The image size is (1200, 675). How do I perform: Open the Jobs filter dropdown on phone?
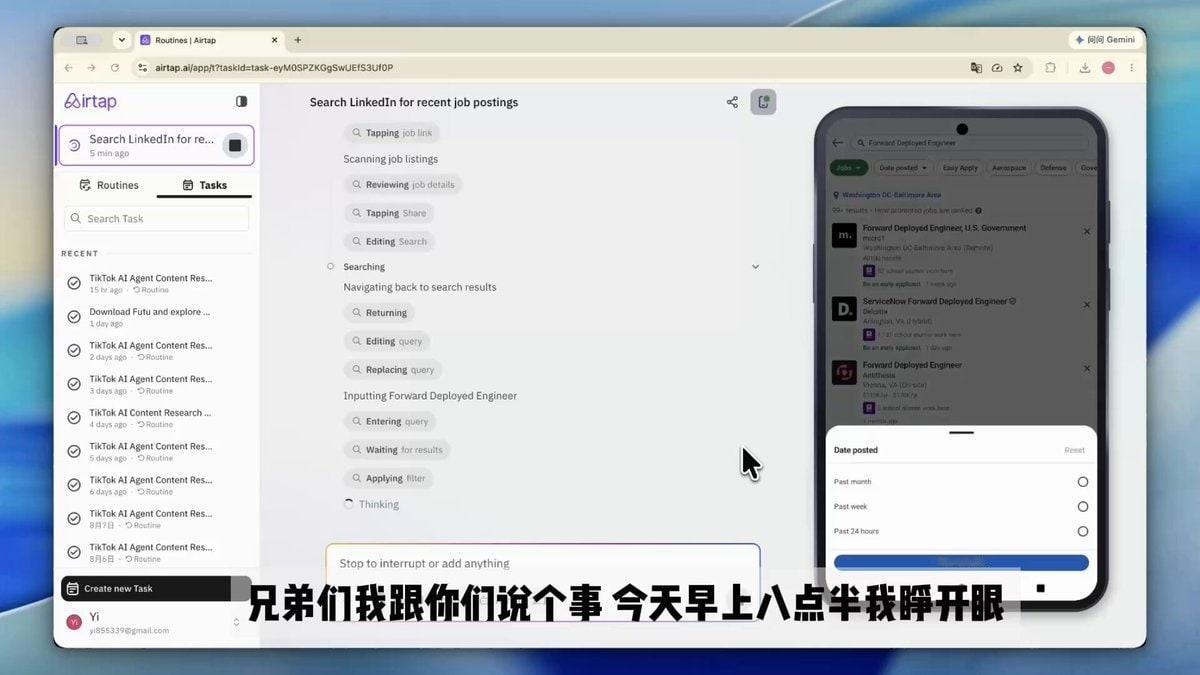(848, 168)
